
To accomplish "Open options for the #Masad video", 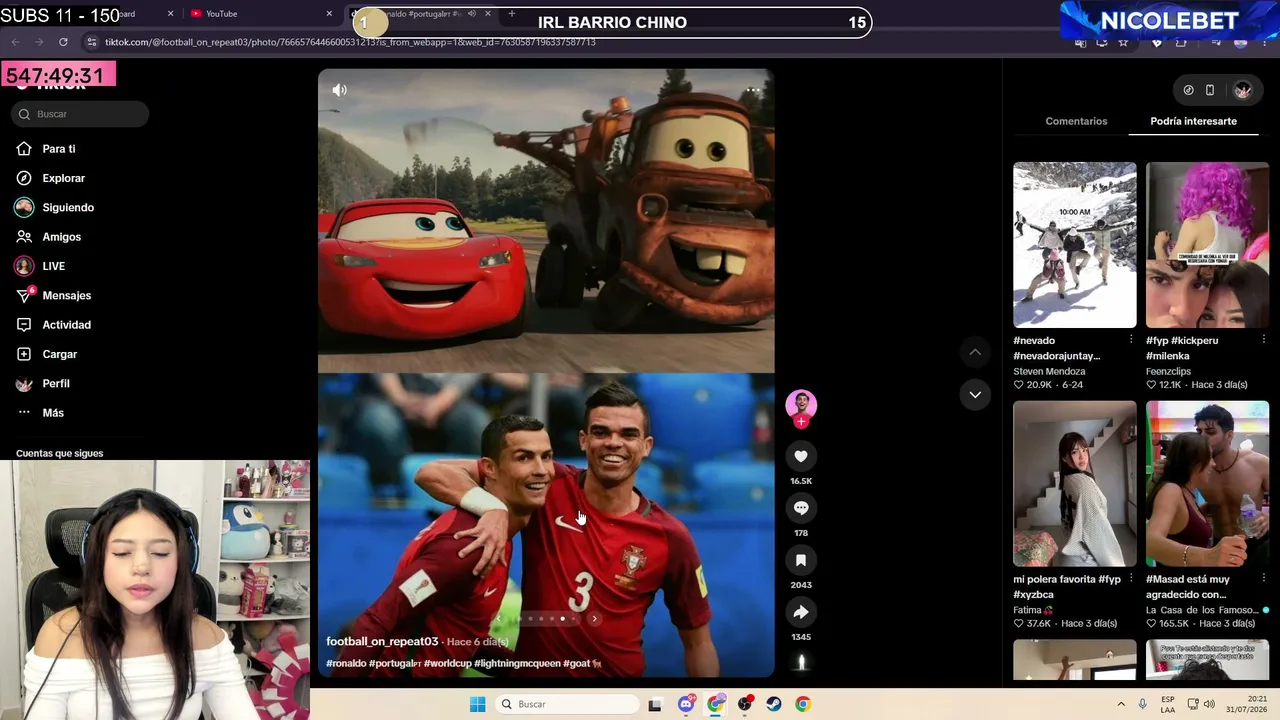I will [1263, 579].
